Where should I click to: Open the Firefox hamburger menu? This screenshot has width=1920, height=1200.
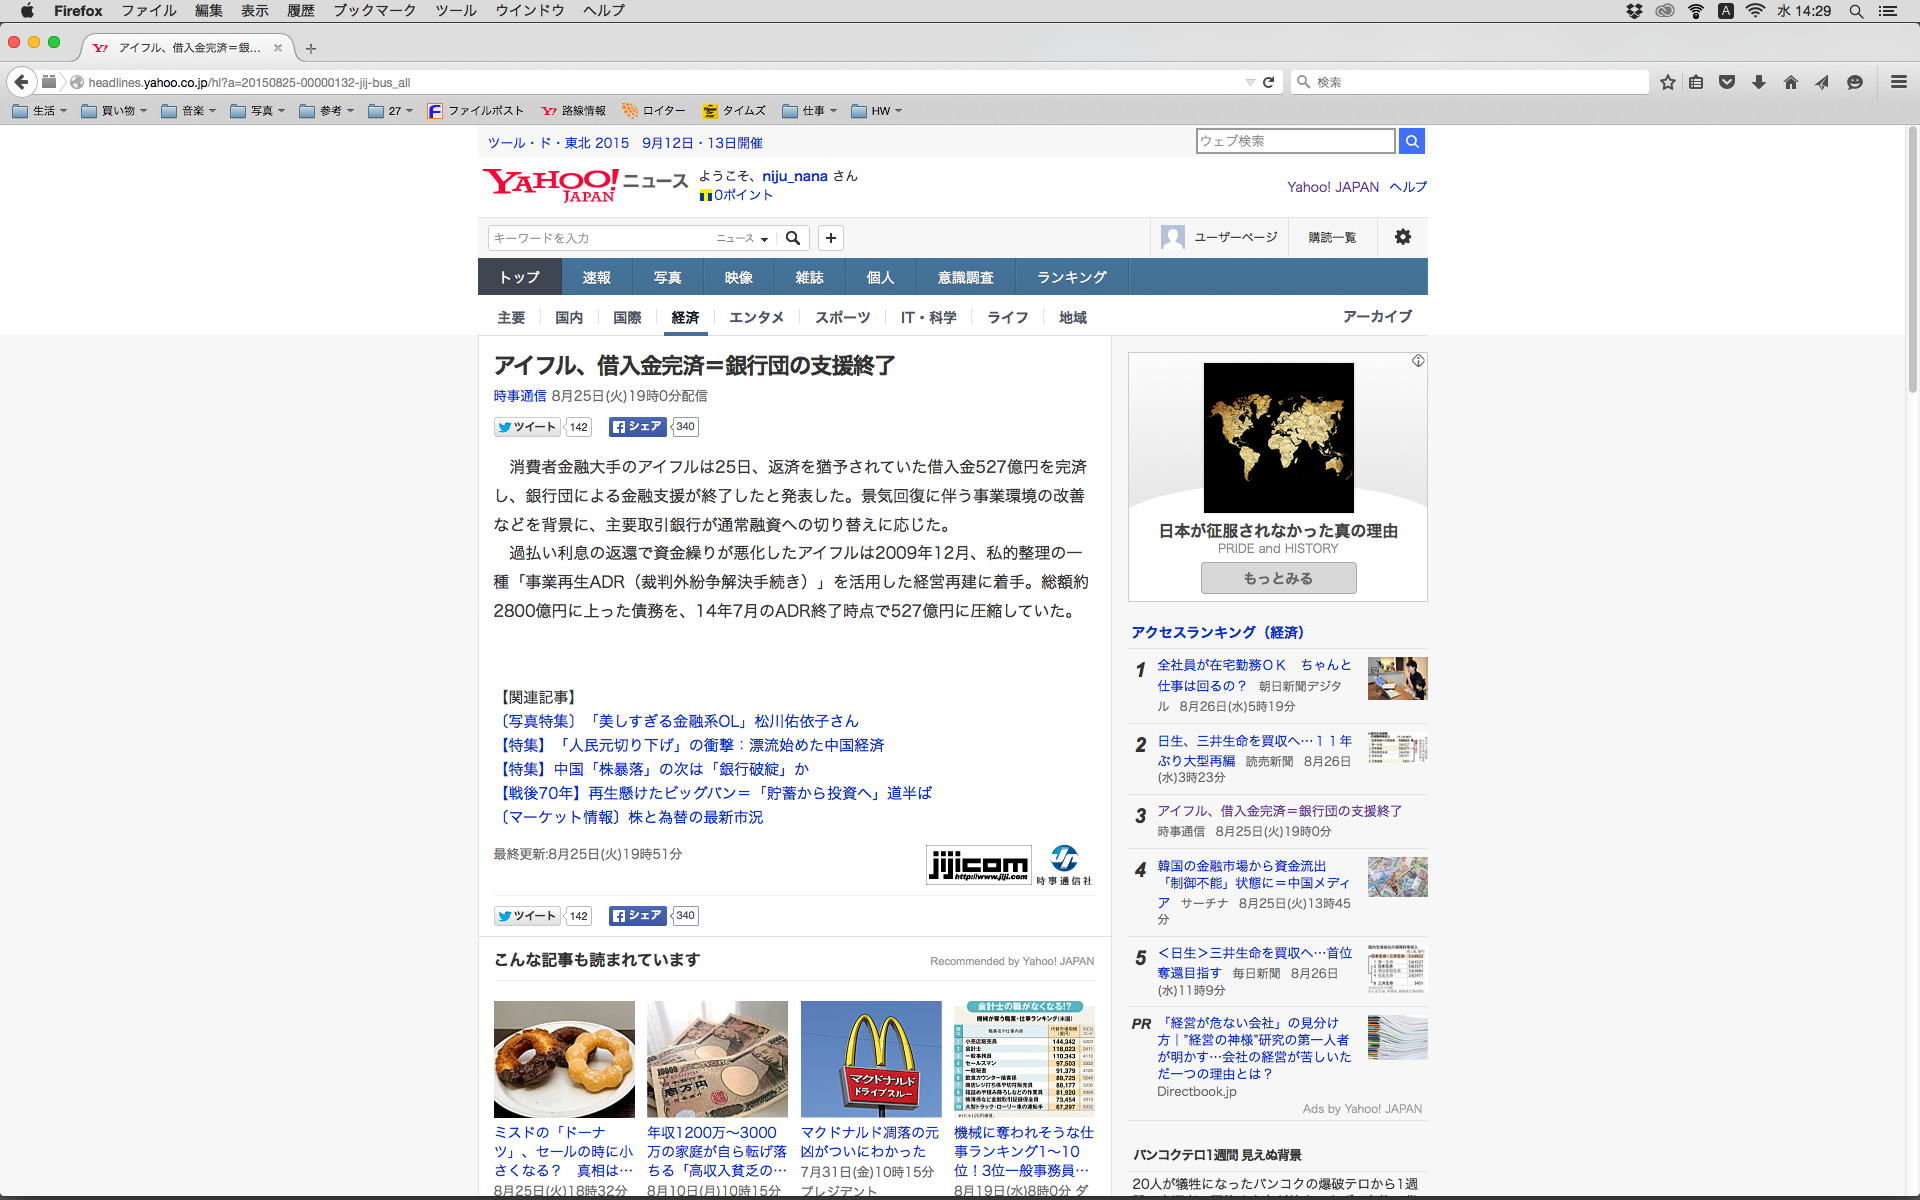click(1898, 82)
